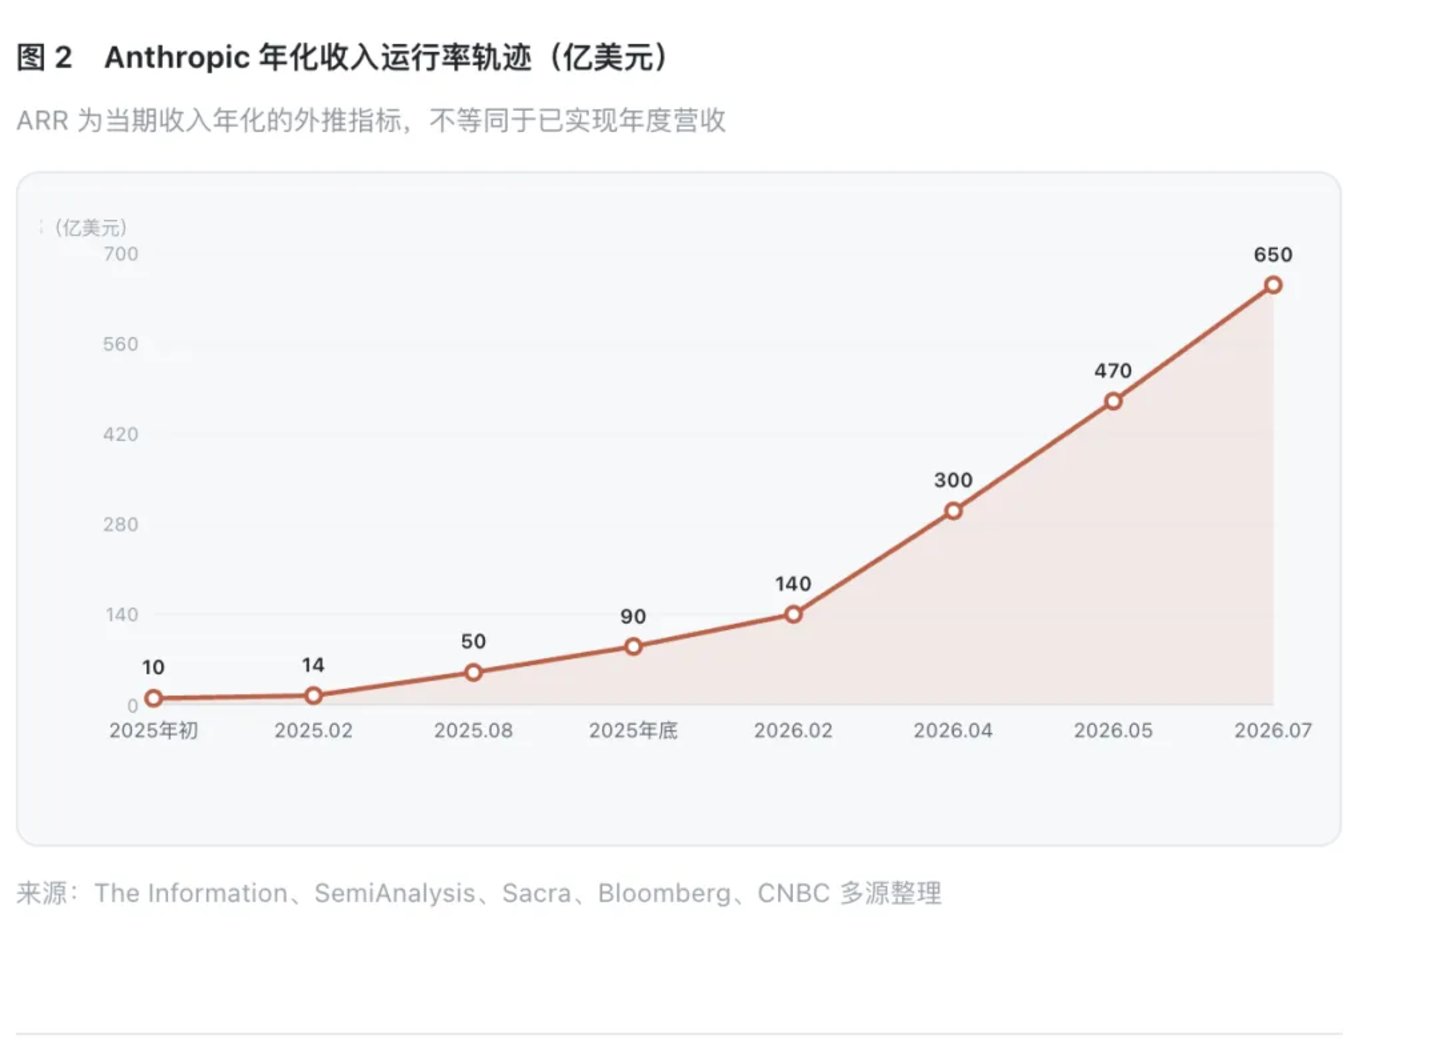Click the 470 data point marker
Image resolution: width=1439 pixels, height=1062 pixels.
[1113, 401]
